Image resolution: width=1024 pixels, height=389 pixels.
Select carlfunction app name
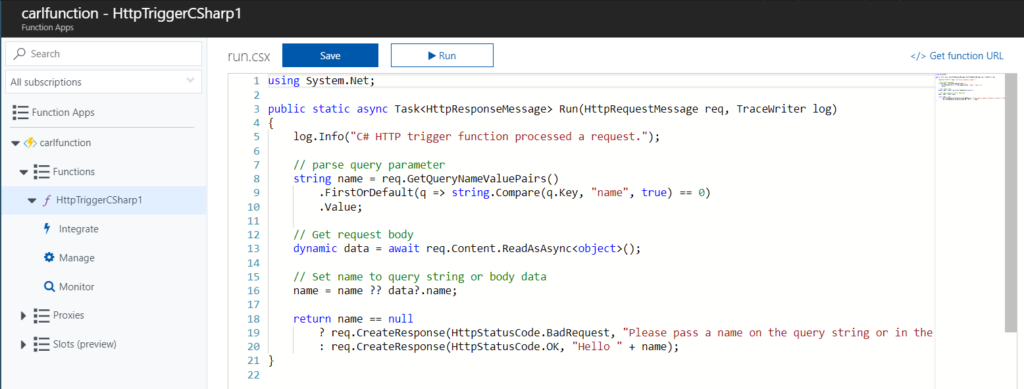point(65,142)
